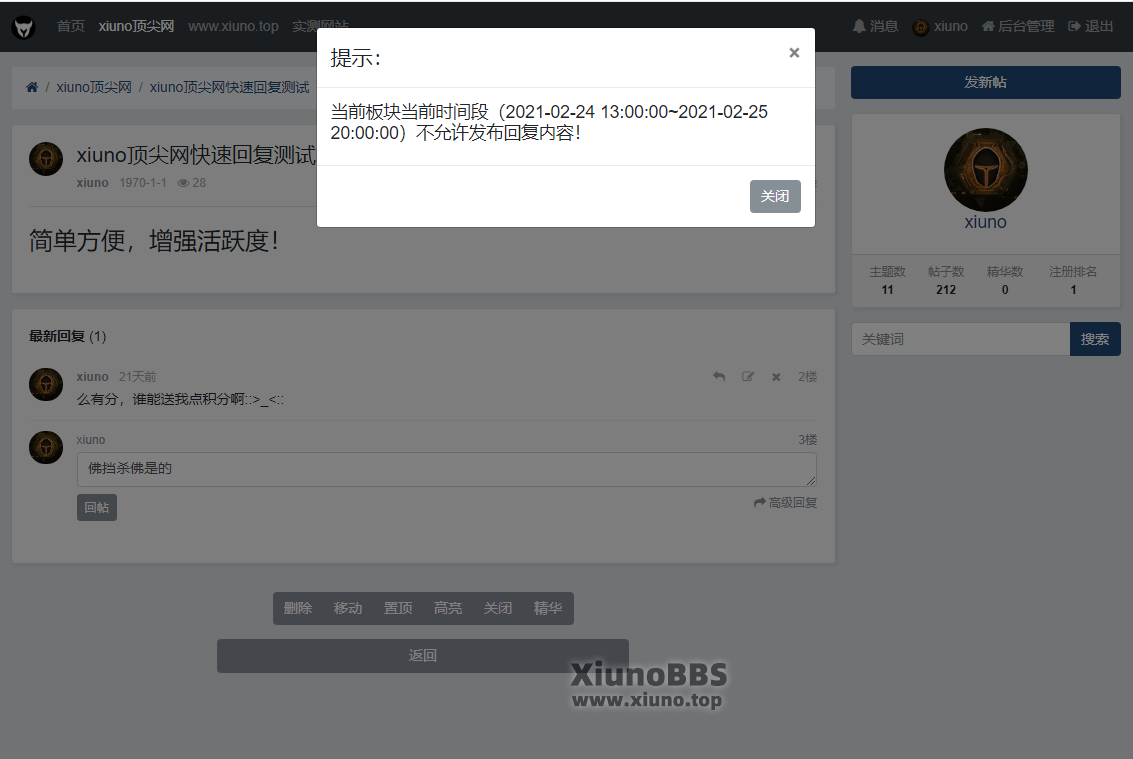Close the dialog with the × icon
The width and height of the screenshot is (1133, 759).
[794, 53]
